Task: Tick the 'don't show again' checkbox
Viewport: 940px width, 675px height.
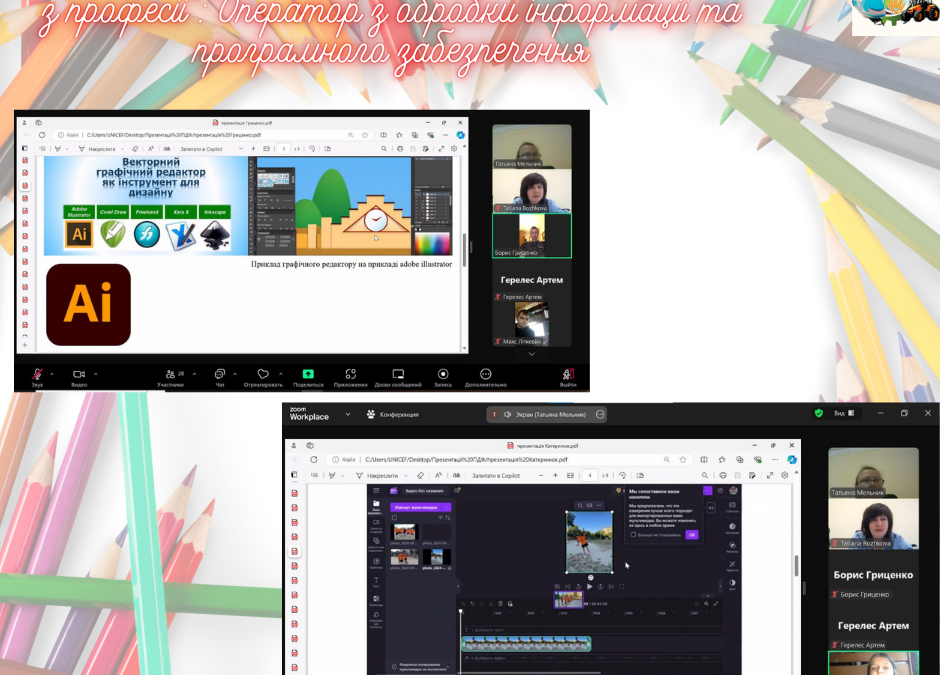Action: 633,535
